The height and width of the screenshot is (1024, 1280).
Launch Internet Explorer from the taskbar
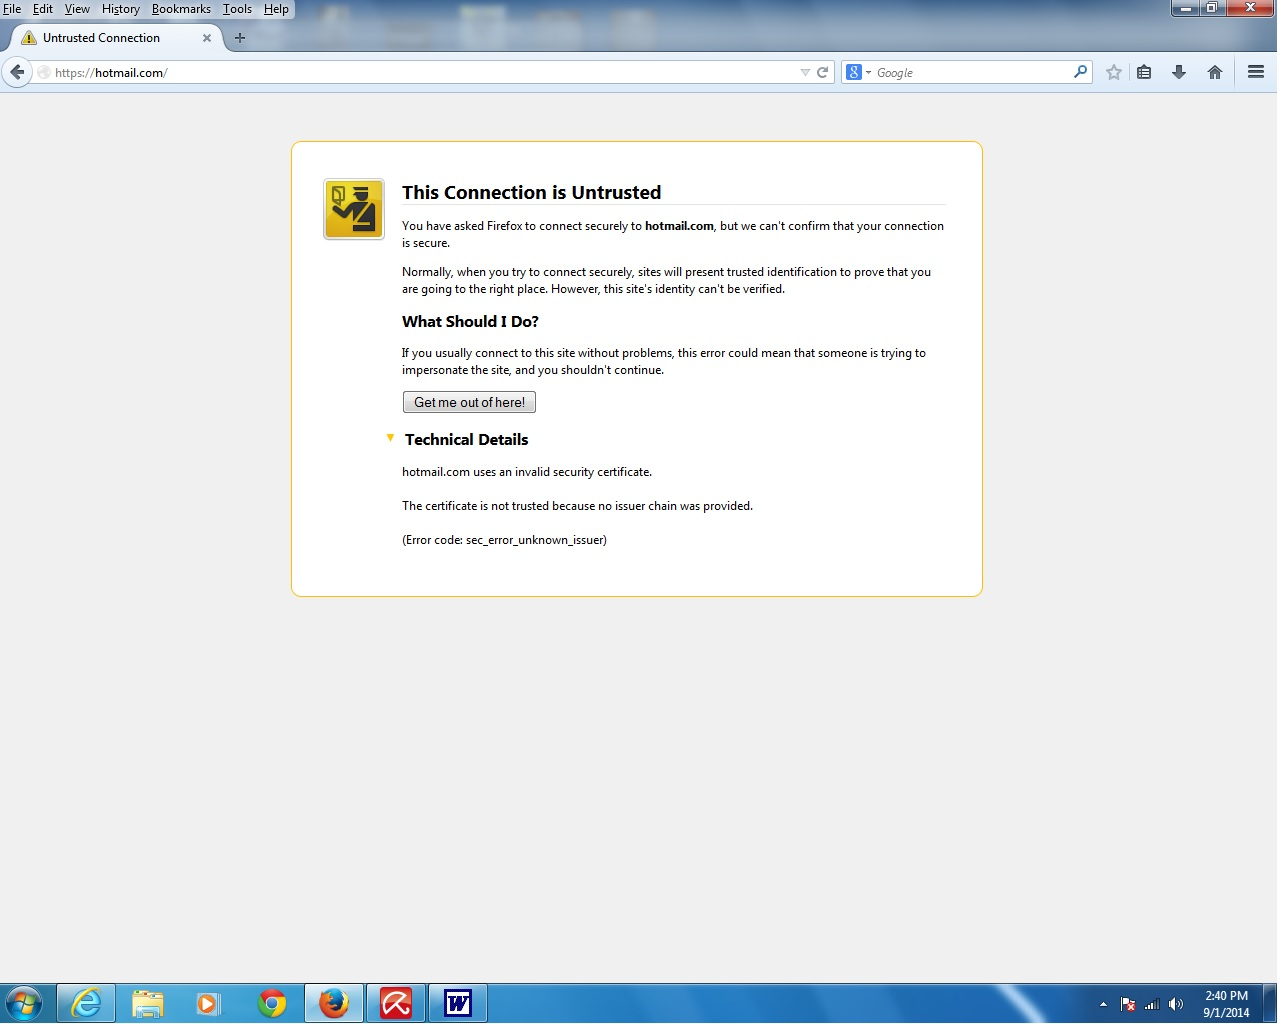pyautogui.click(x=86, y=1003)
